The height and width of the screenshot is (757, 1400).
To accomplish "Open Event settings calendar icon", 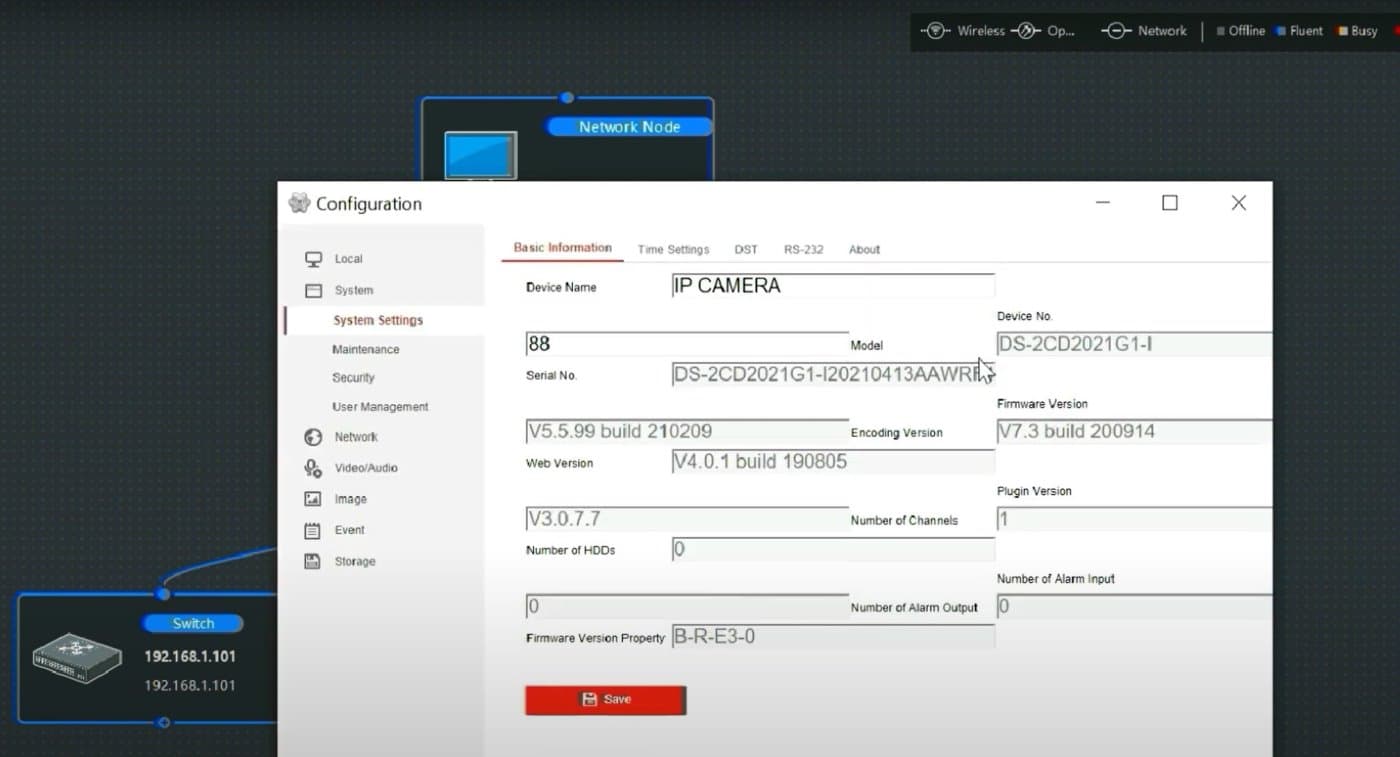I will tap(314, 530).
